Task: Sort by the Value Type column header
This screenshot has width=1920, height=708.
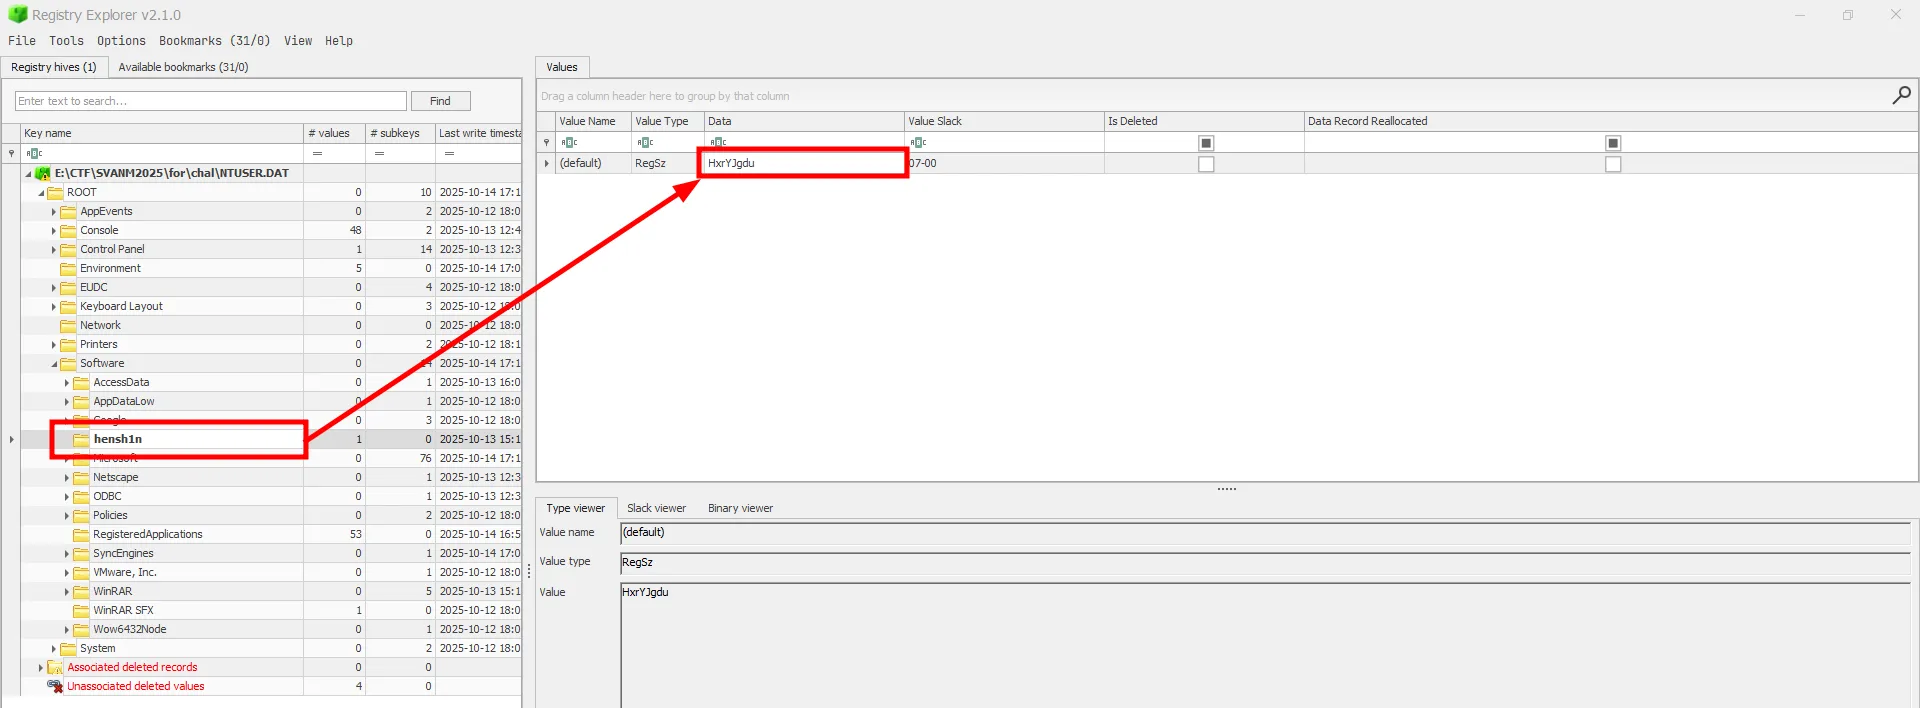Action: coord(662,121)
